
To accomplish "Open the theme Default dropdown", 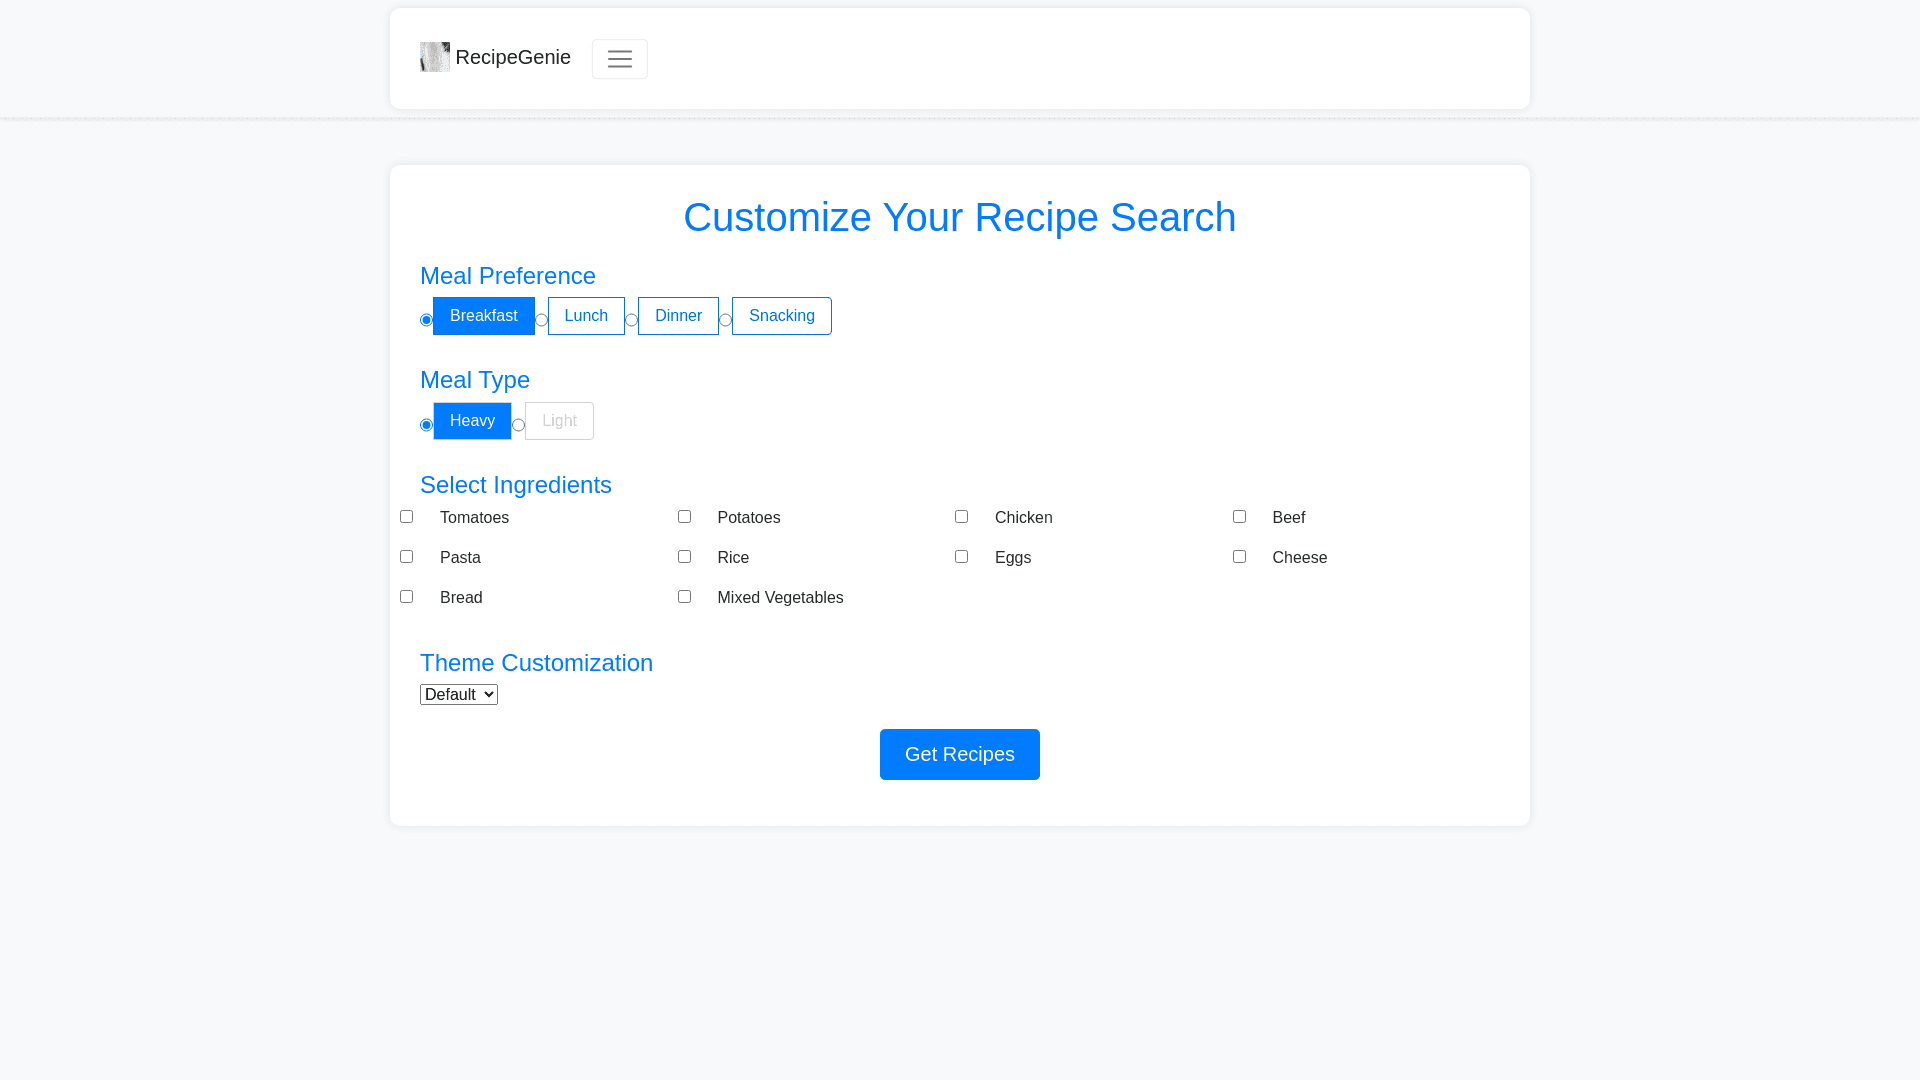I will pos(459,694).
